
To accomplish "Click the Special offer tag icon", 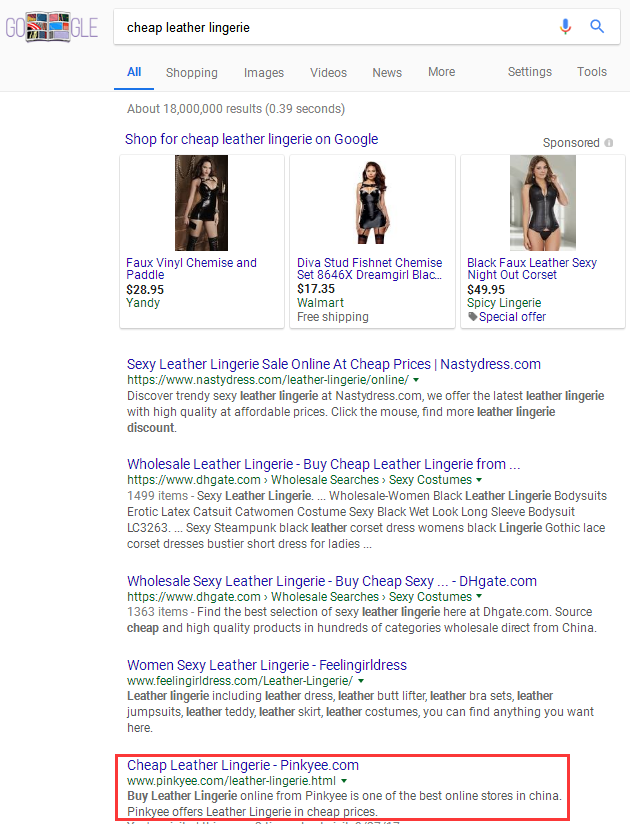I will click(472, 316).
